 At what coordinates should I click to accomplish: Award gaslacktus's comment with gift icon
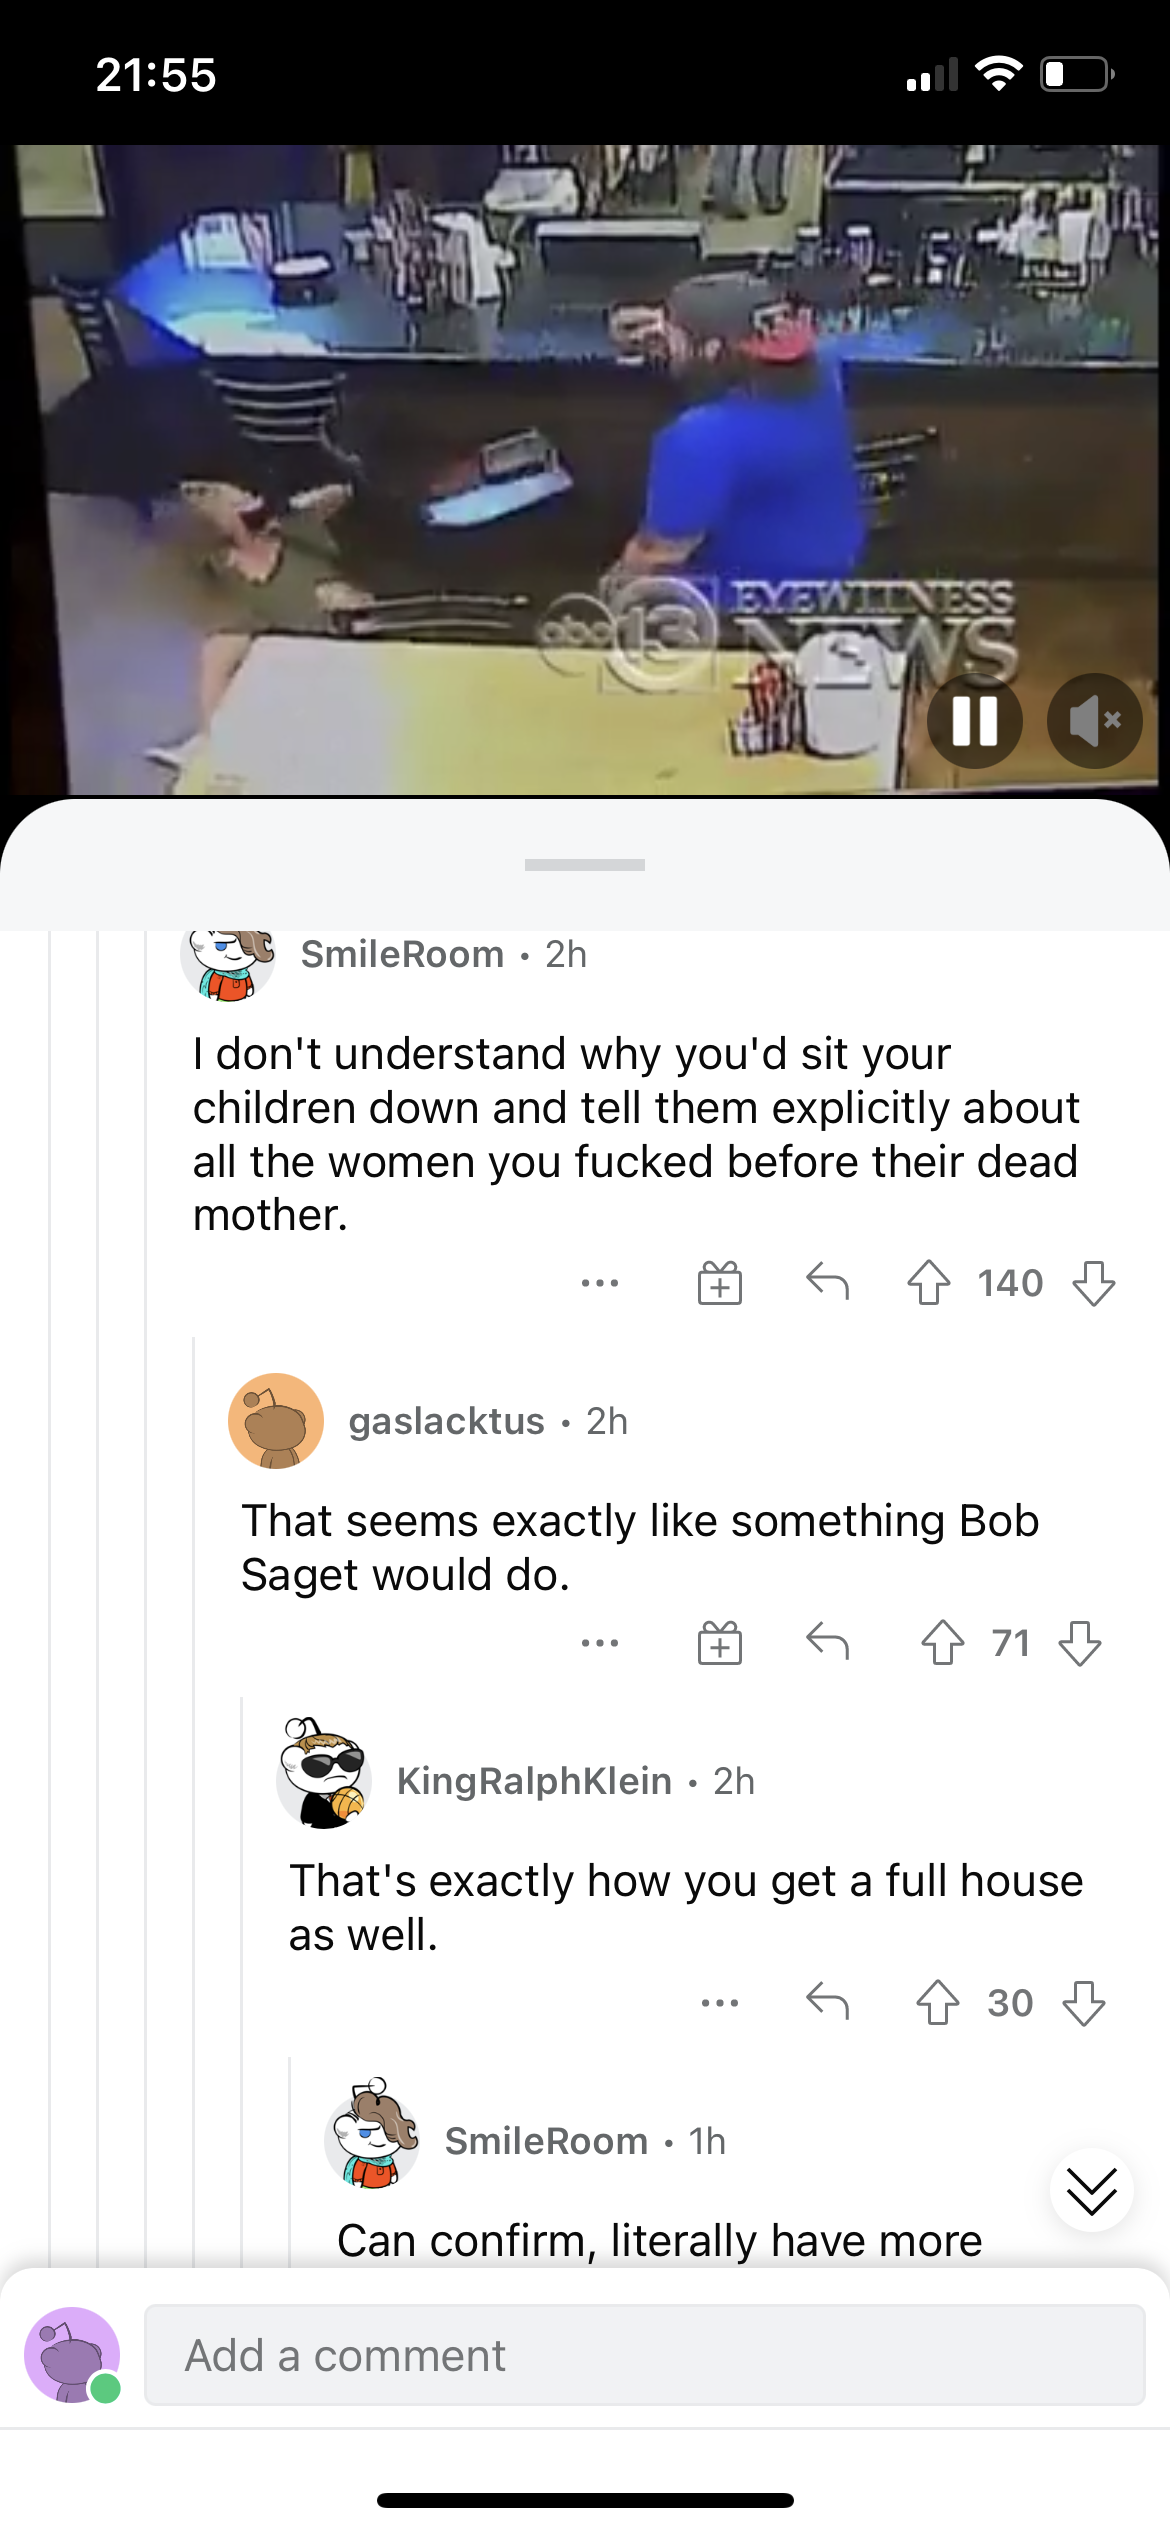click(719, 1643)
